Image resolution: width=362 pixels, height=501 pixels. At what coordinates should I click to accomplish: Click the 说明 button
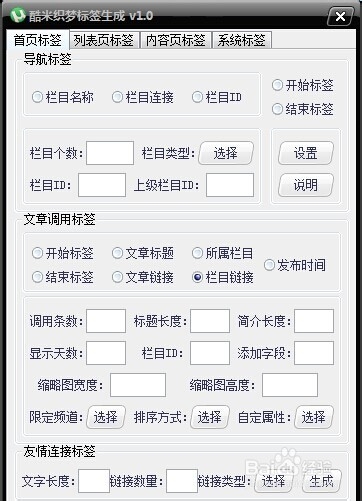coord(306,185)
